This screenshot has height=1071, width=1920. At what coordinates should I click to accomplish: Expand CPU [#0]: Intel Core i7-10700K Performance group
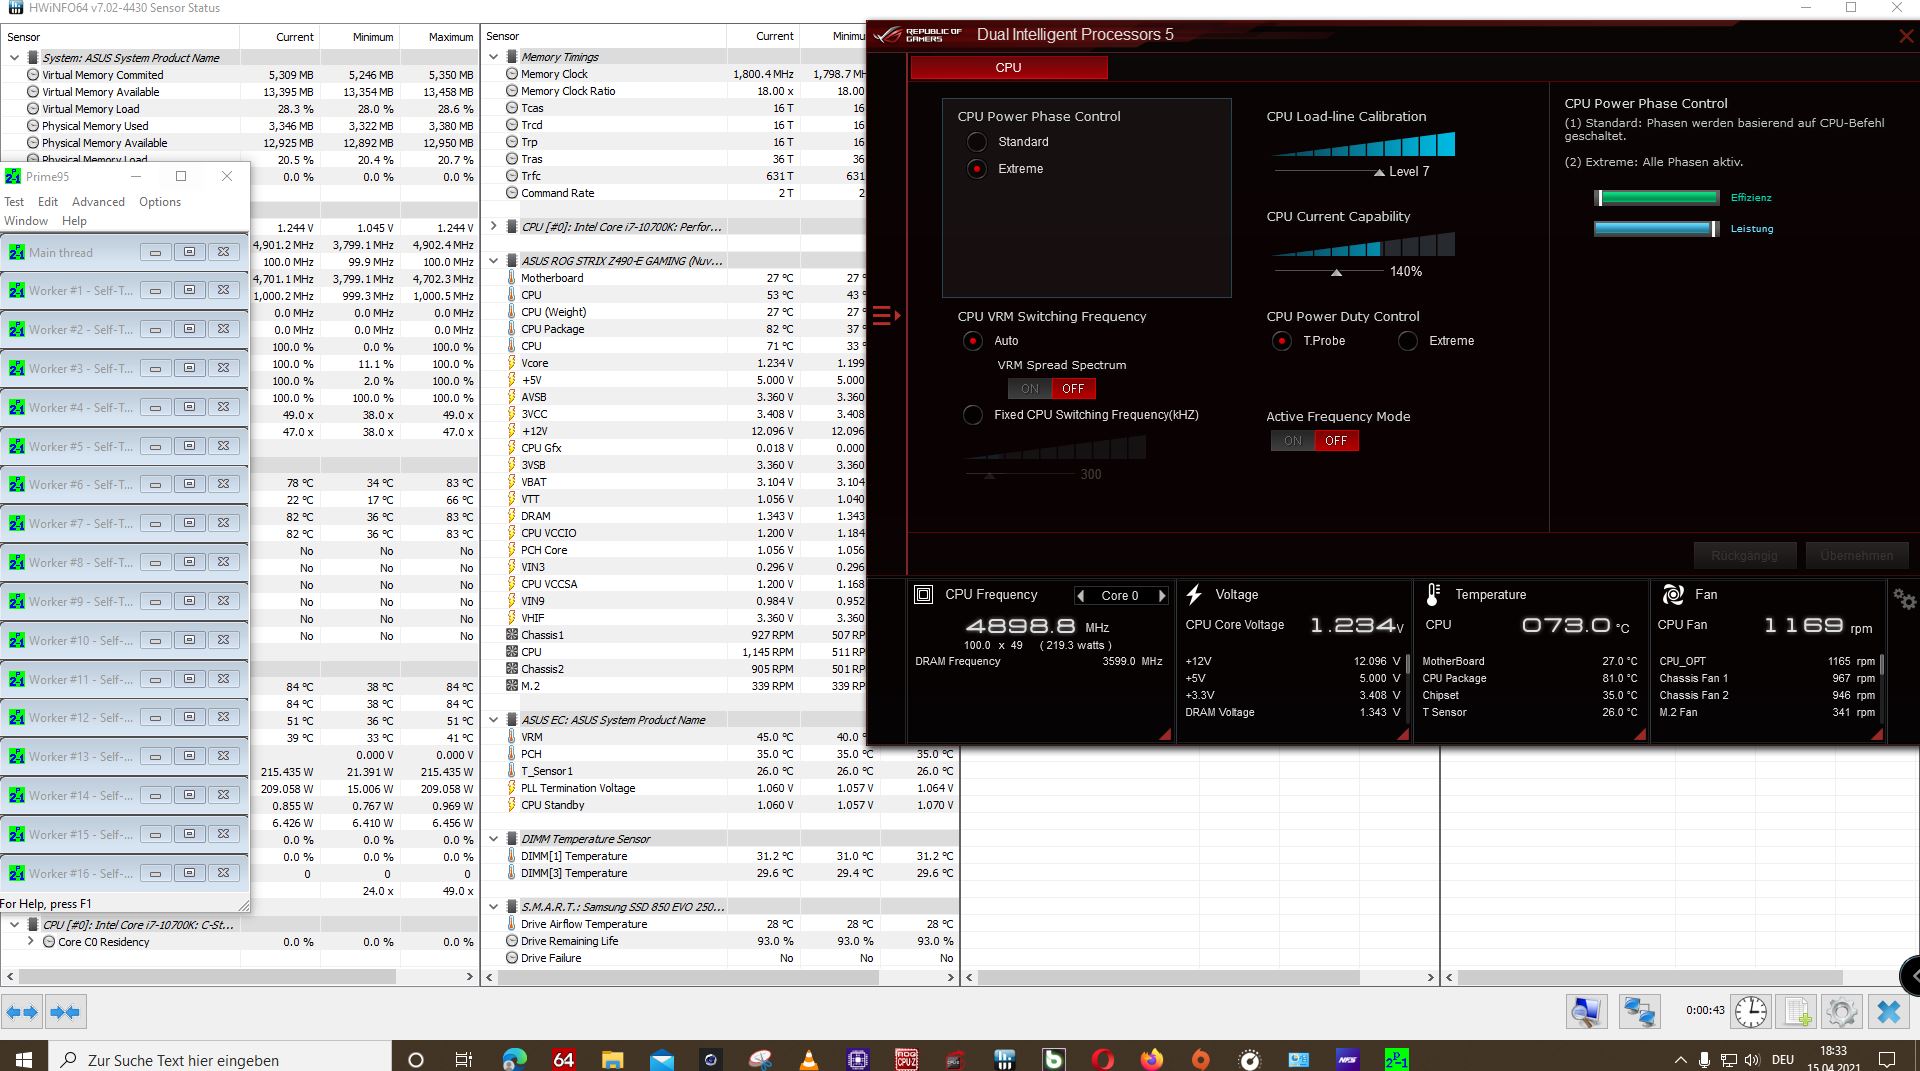click(493, 227)
